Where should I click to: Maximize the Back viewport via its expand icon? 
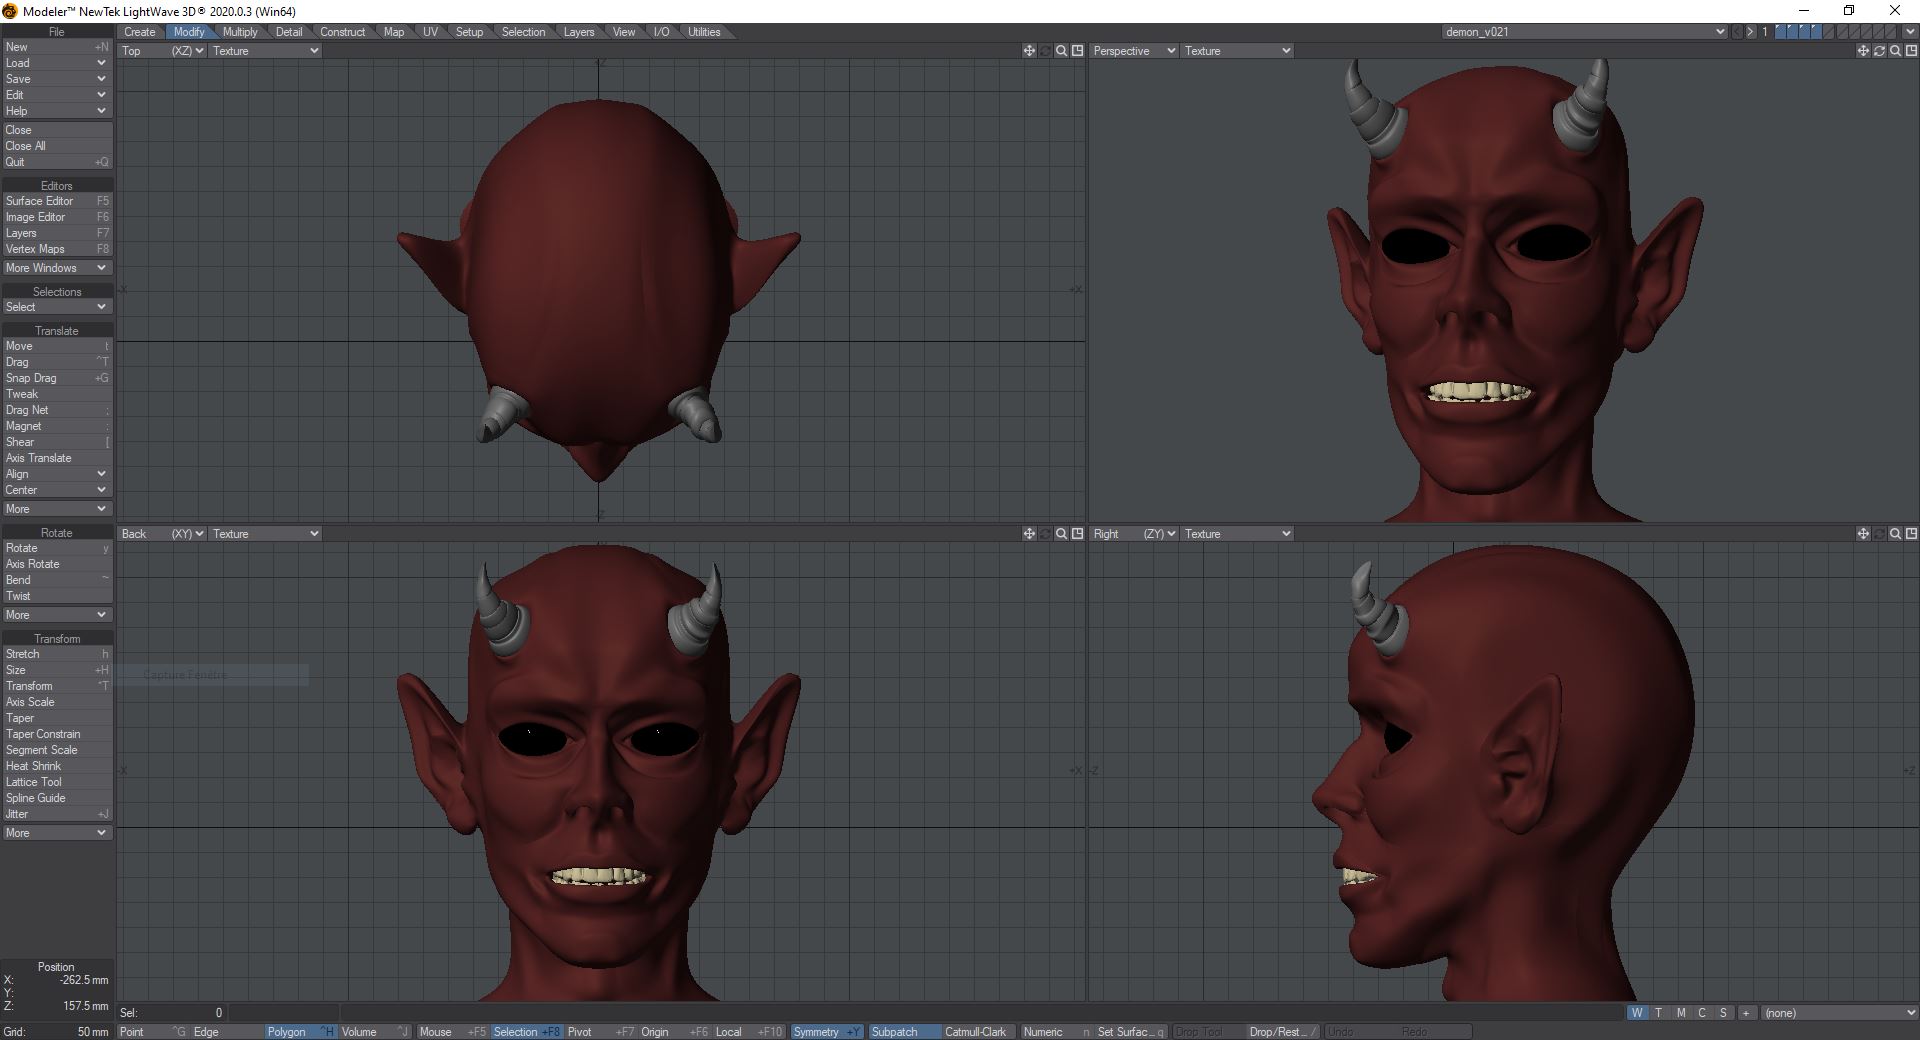click(x=1077, y=533)
